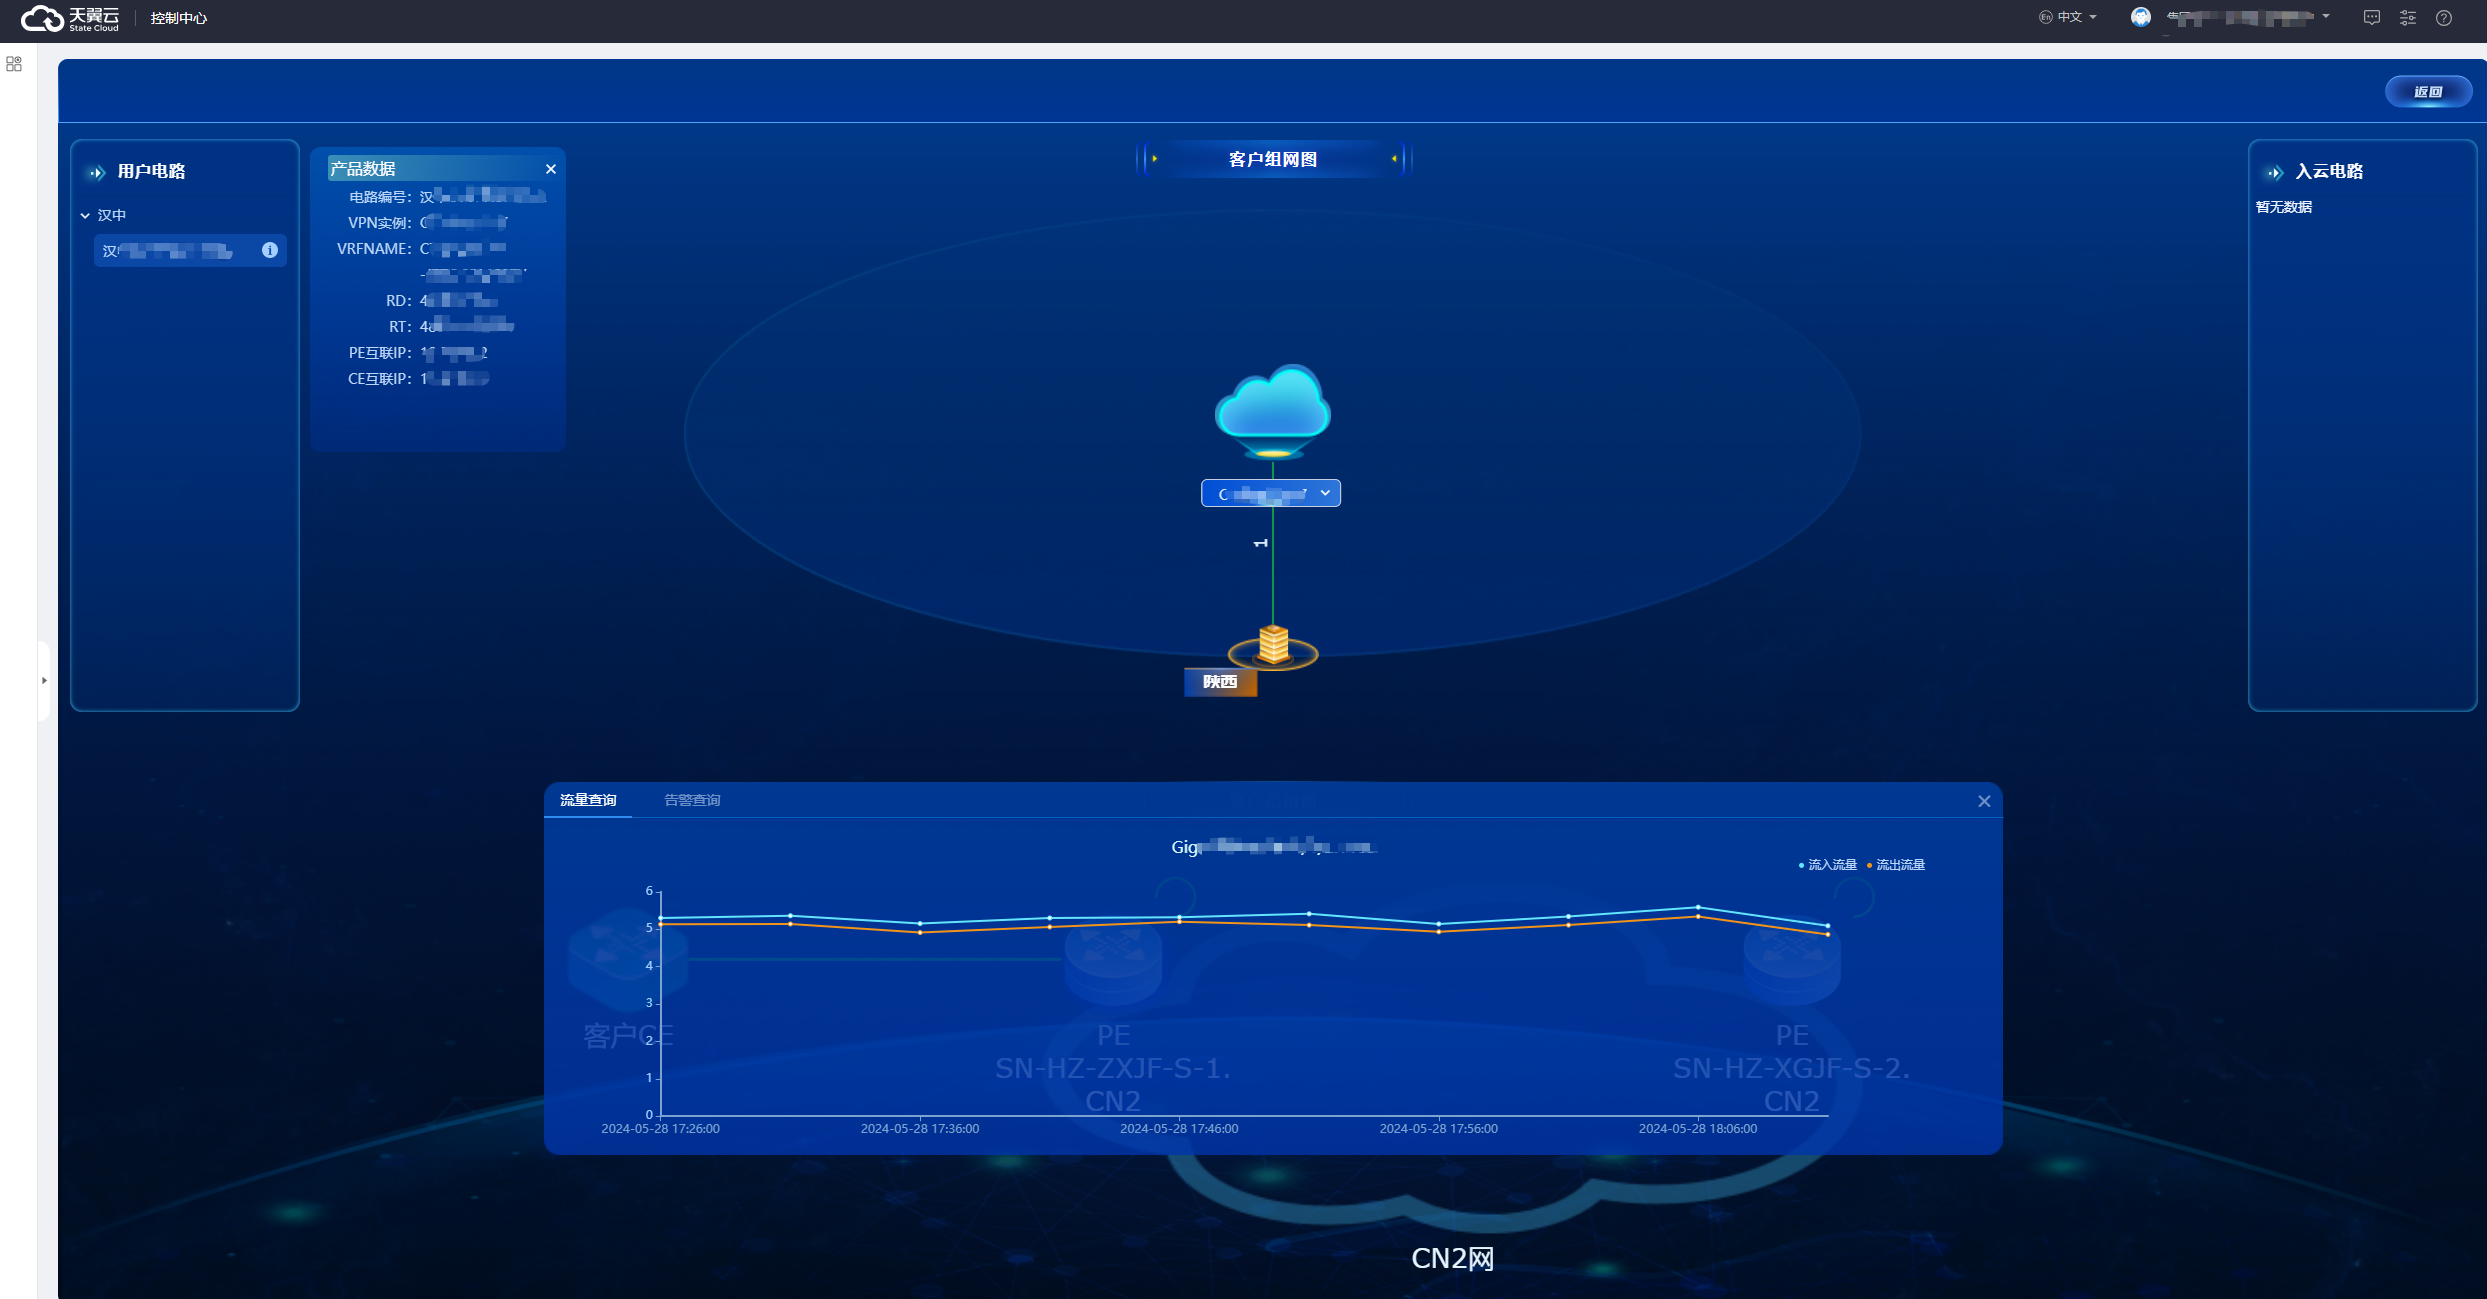Viewport: 2487px width, 1299px height.
Task: Click the 暂无数据 text in 入云电路
Action: point(2284,207)
